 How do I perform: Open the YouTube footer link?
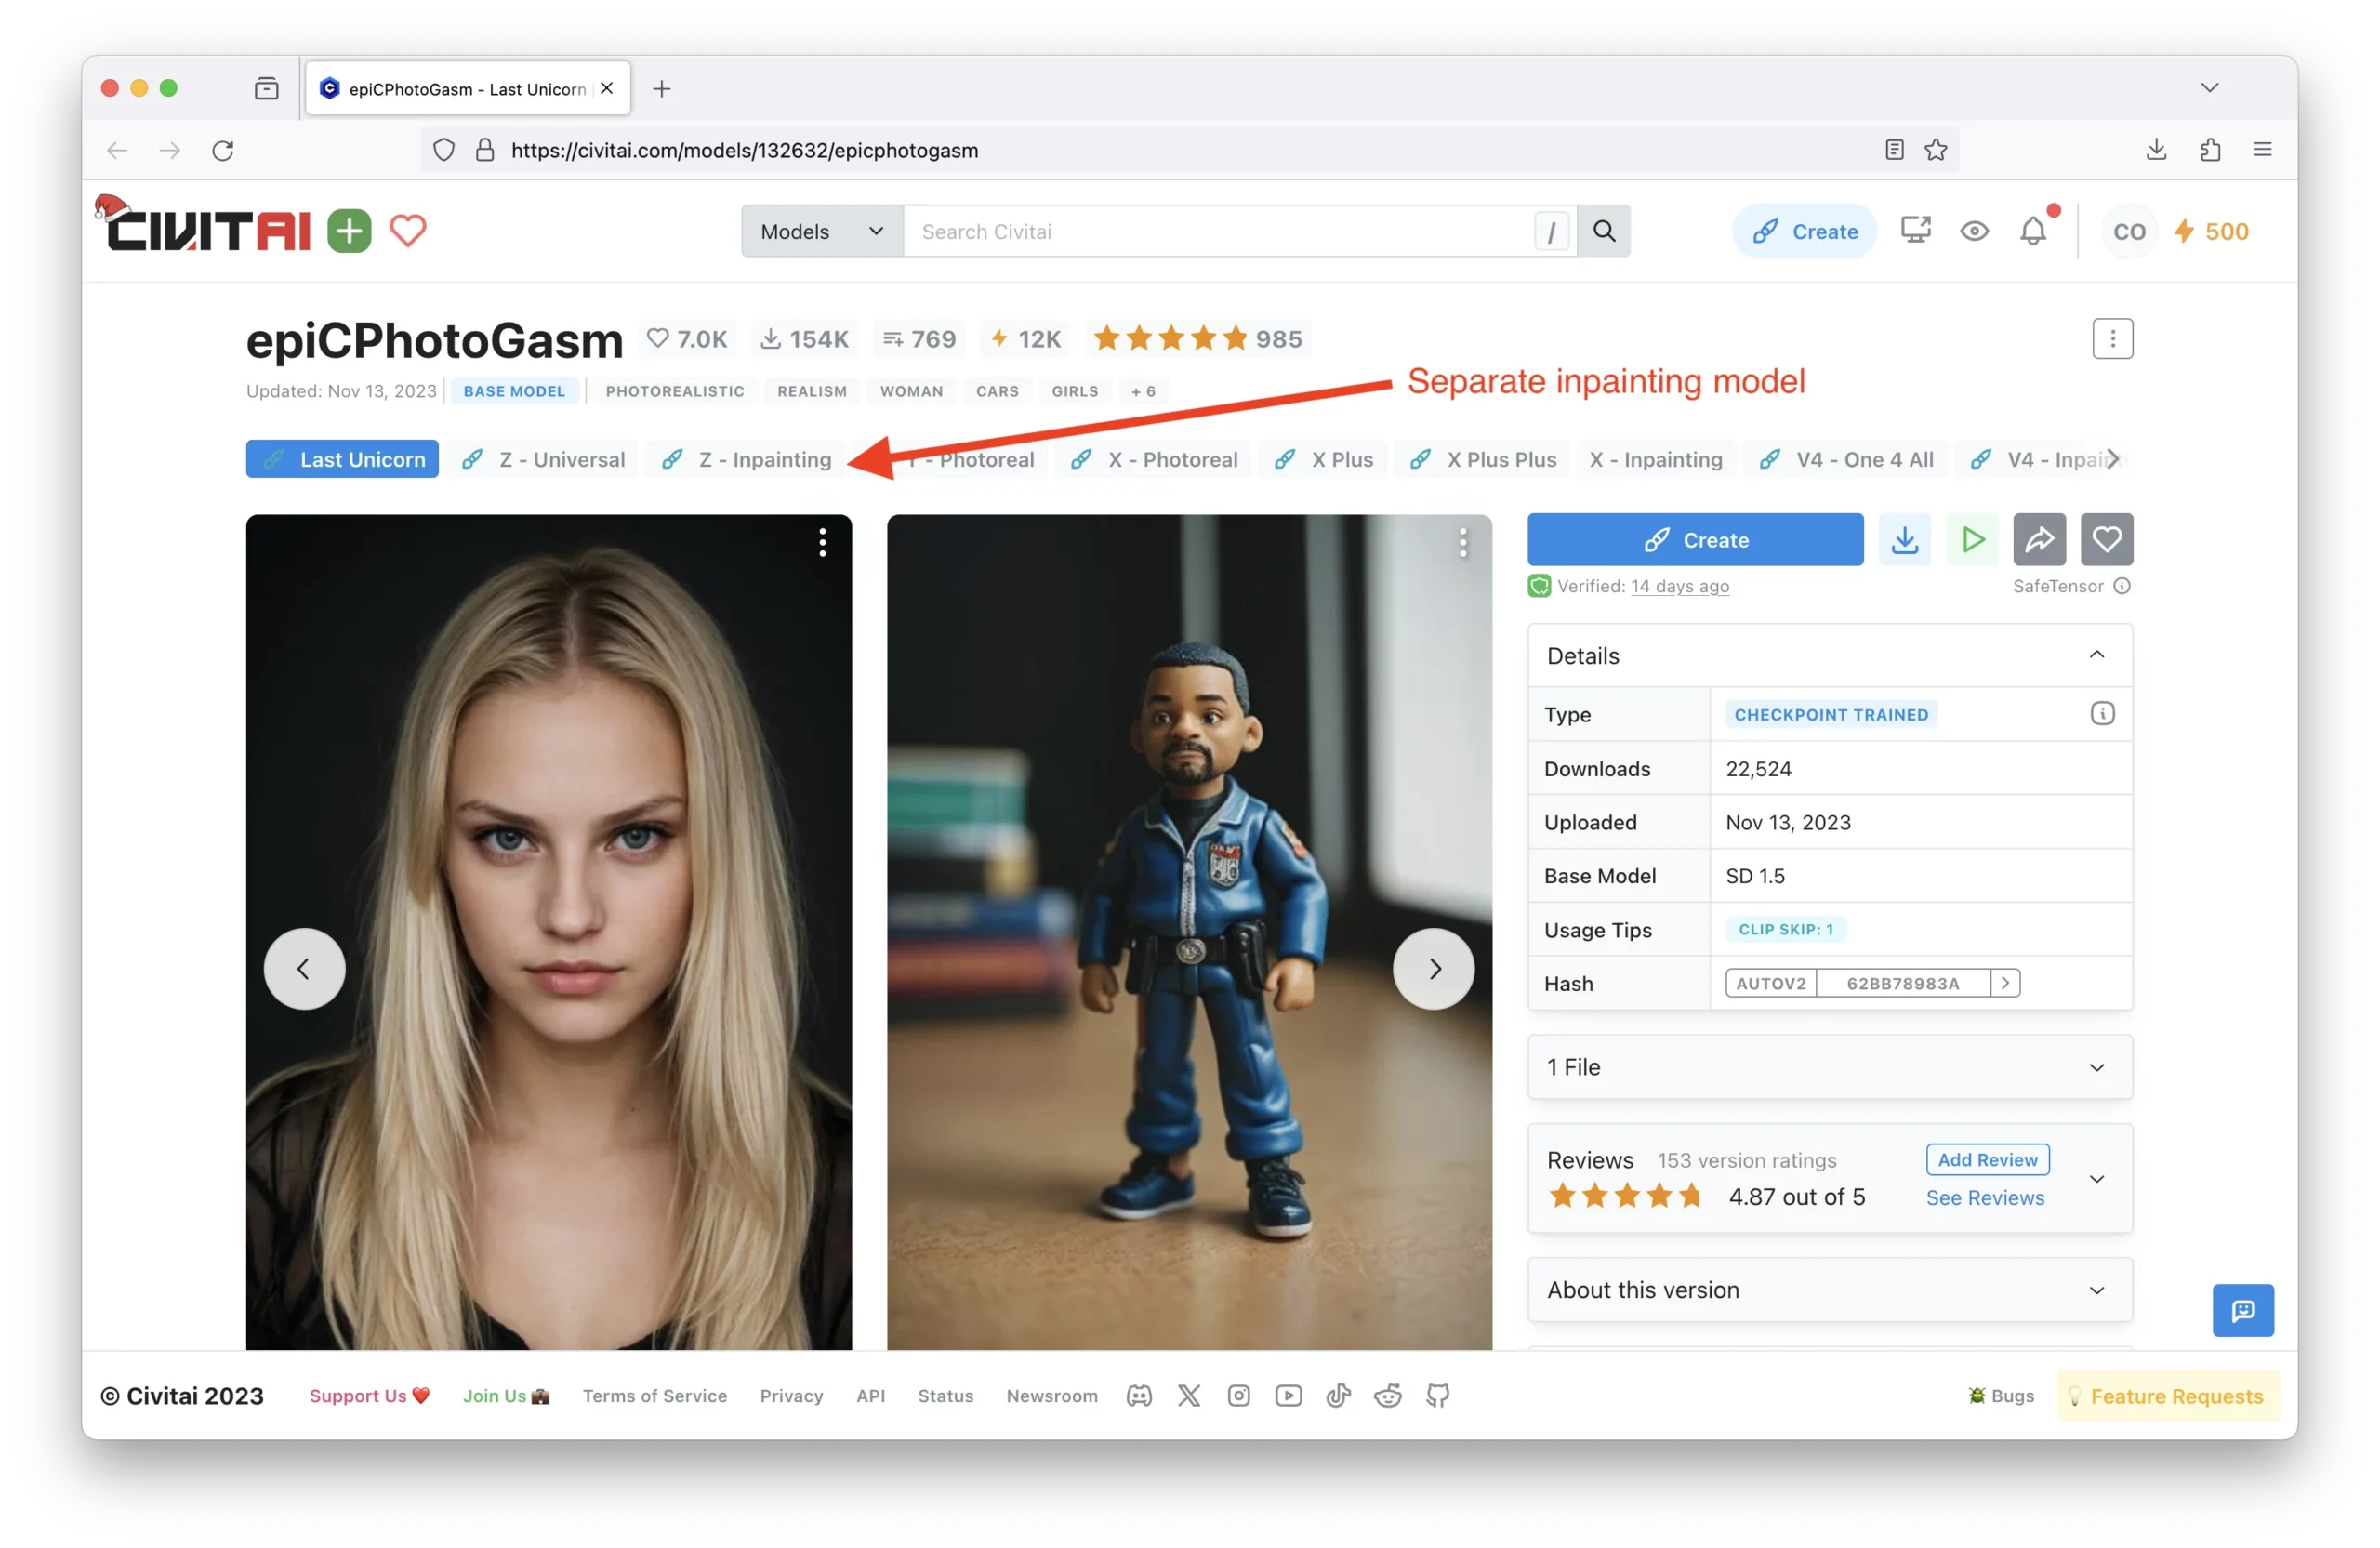(x=1289, y=1396)
